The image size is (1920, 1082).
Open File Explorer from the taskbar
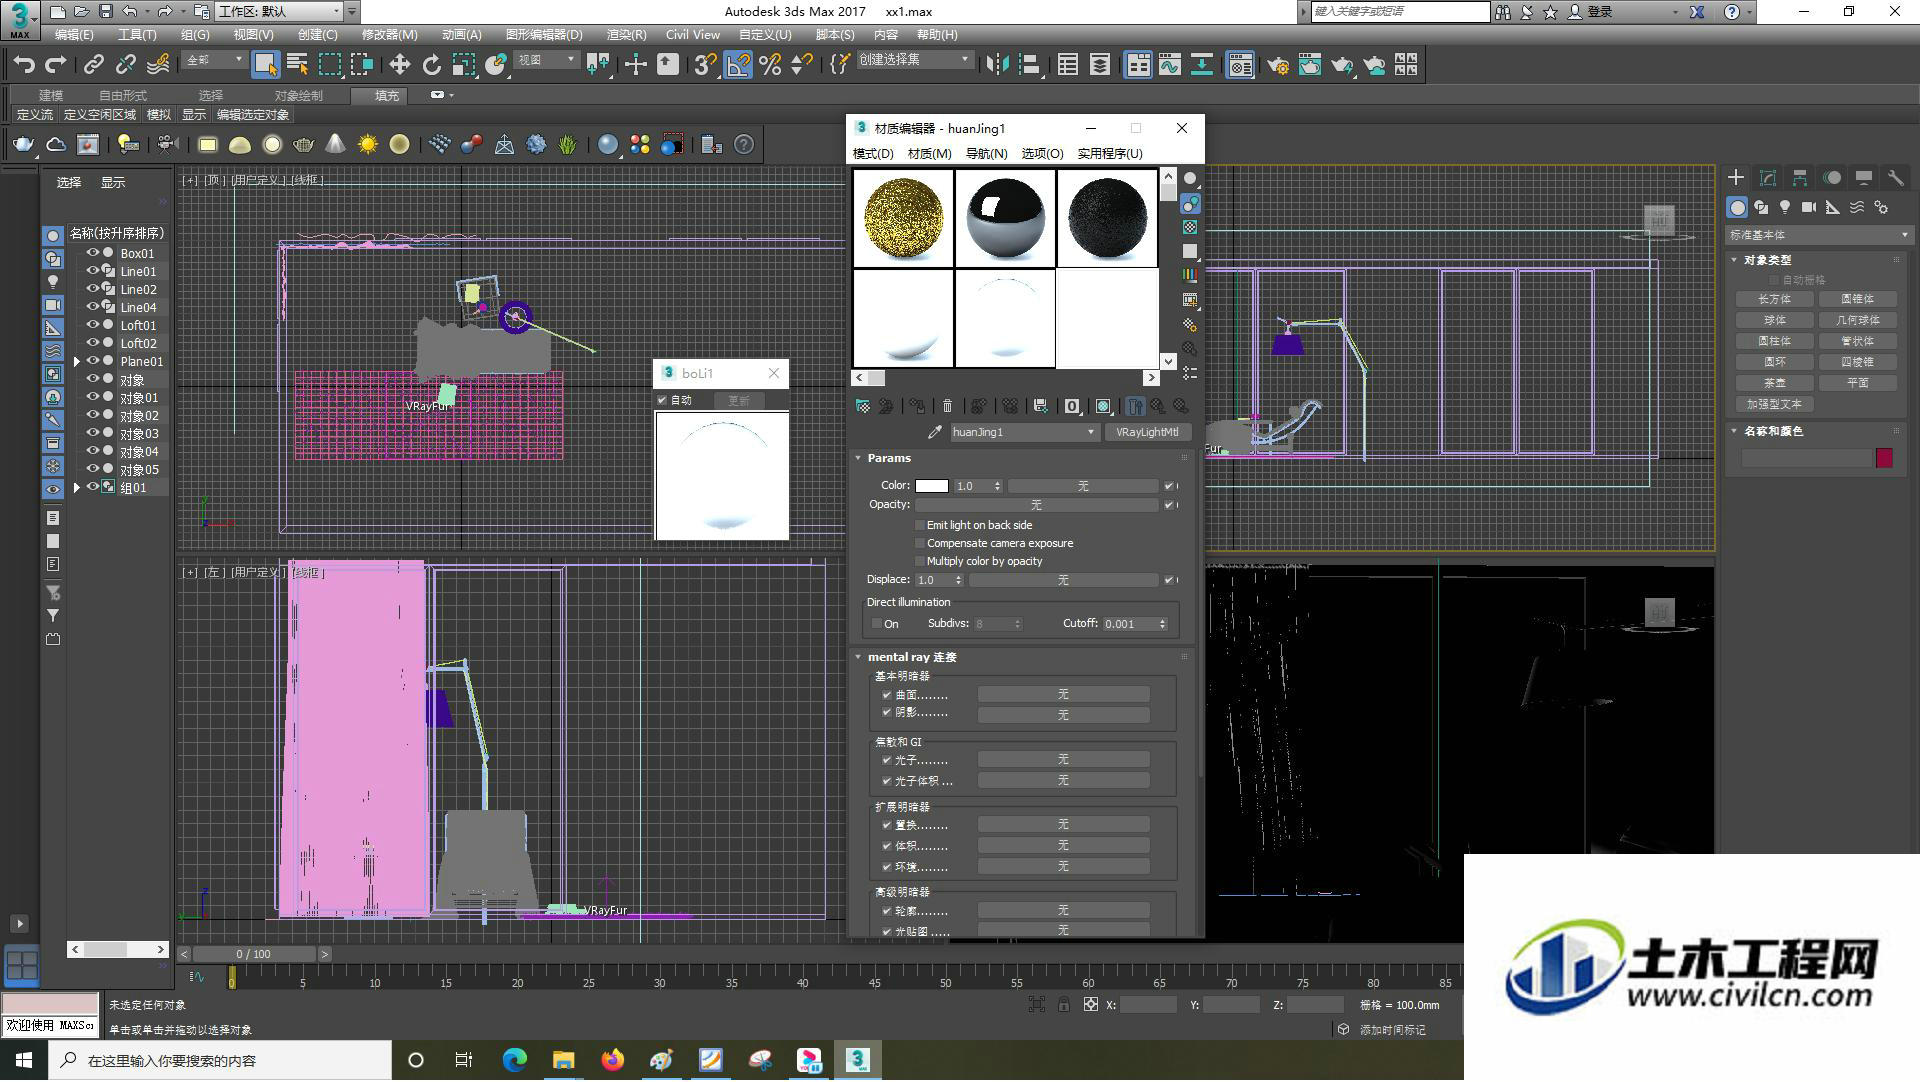pyautogui.click(x=563, y=1060)
